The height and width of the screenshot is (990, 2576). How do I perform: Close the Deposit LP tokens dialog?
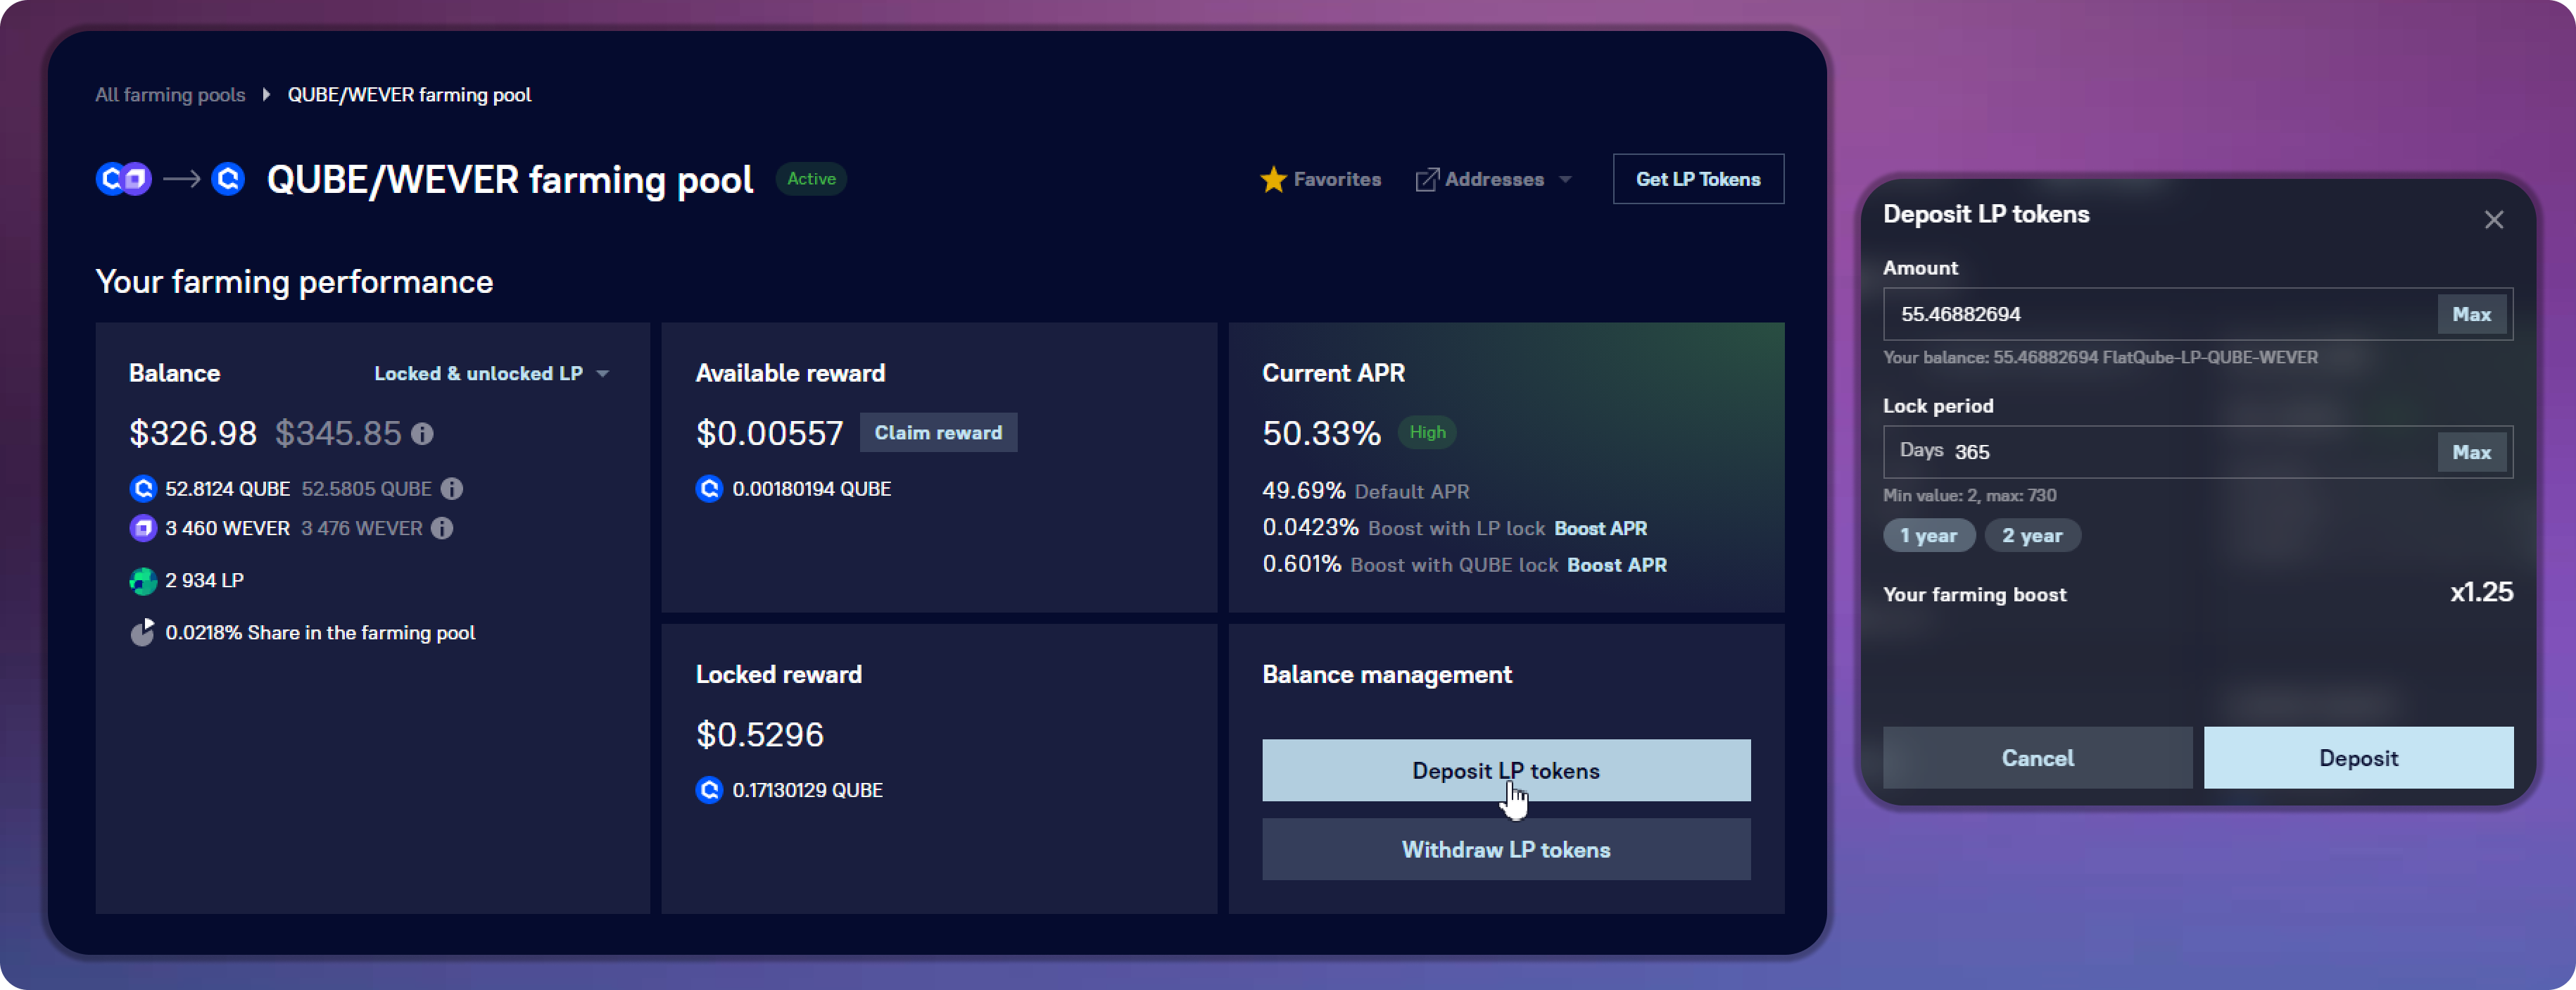pos(2493,220)
